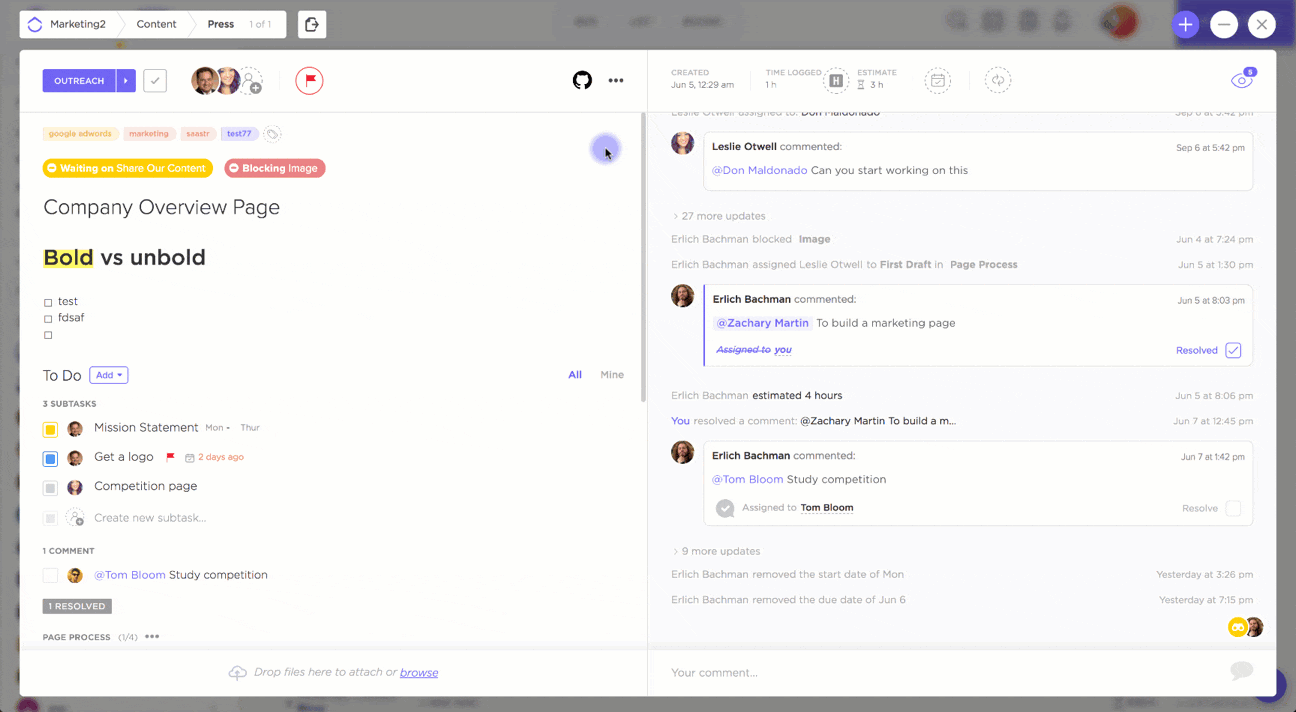
Task: Click the comment send bubble icon
Action: [1241, 671]
